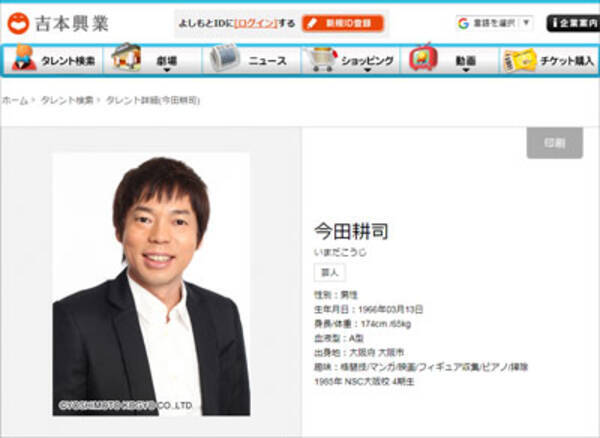Click the タレント詳細 breadcrumb text
This screenshot has width=600, height=438.
point(153,100)
